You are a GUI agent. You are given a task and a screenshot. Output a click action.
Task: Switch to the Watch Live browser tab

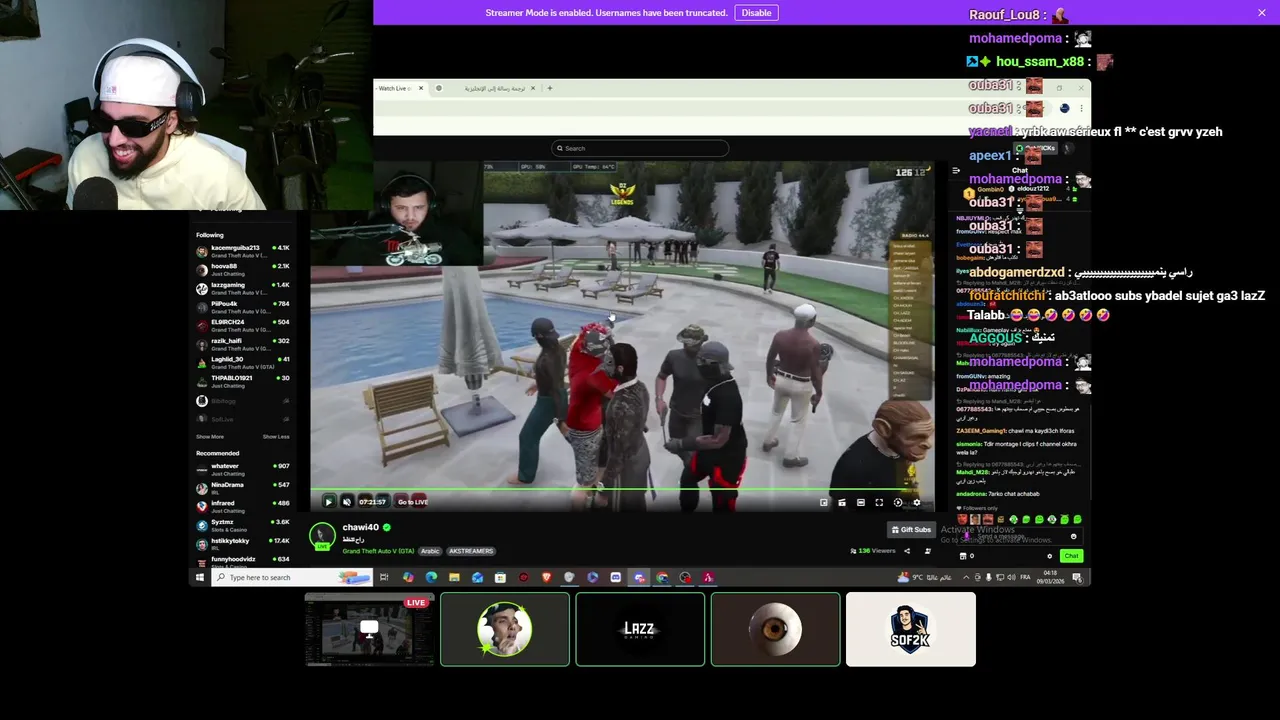pyautogui.click(x=400, y=88)
